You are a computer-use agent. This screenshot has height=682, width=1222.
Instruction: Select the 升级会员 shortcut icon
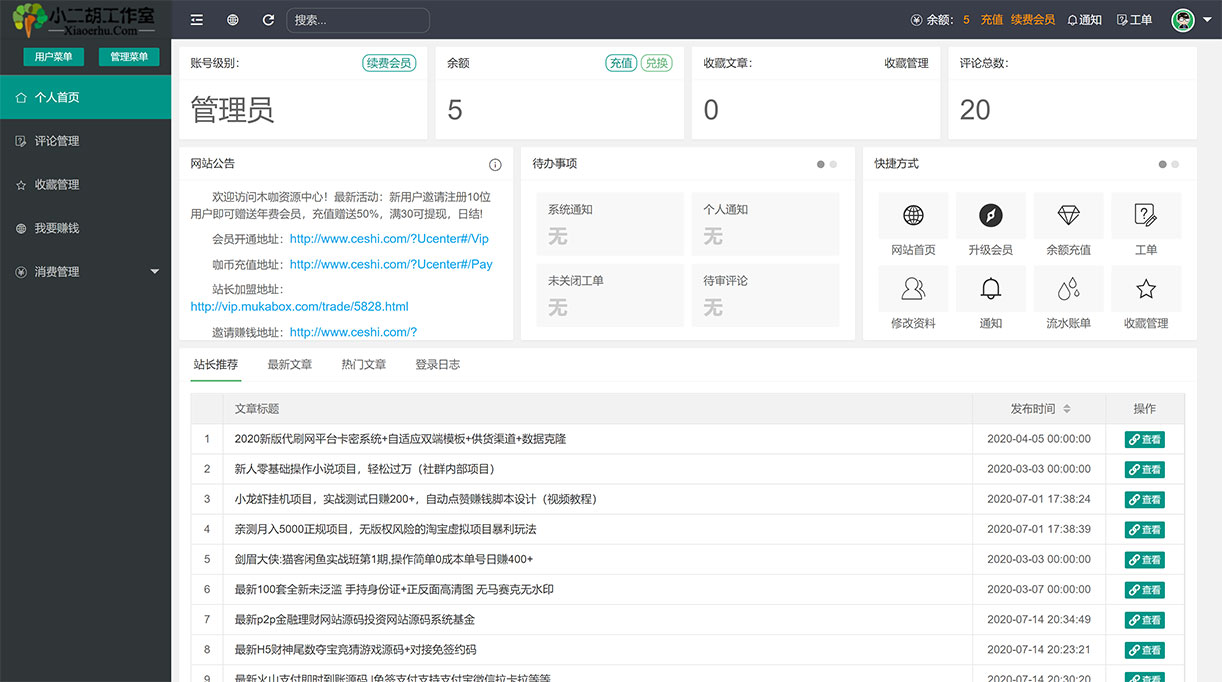click(x=990, y=215)
